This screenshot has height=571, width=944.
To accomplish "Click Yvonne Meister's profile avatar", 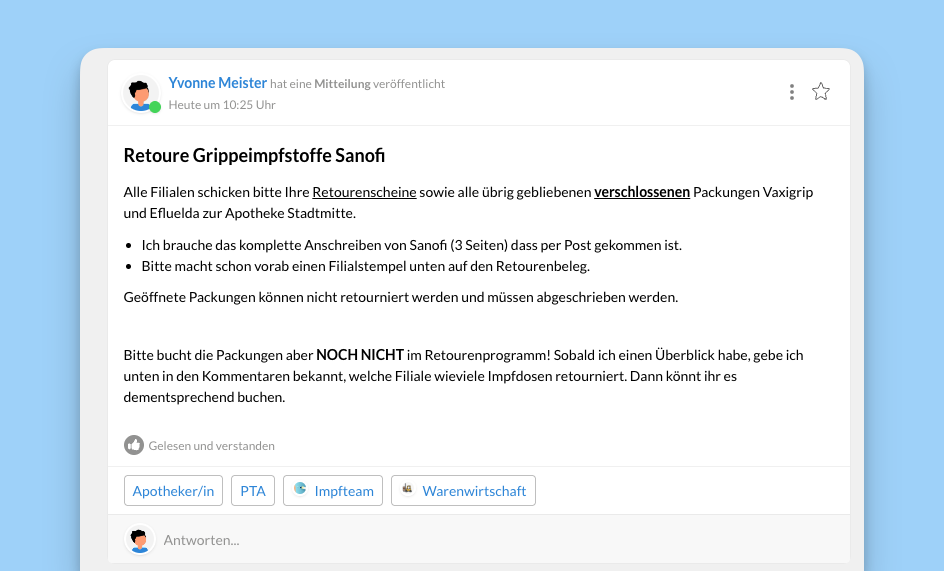I will pos(140,93).
